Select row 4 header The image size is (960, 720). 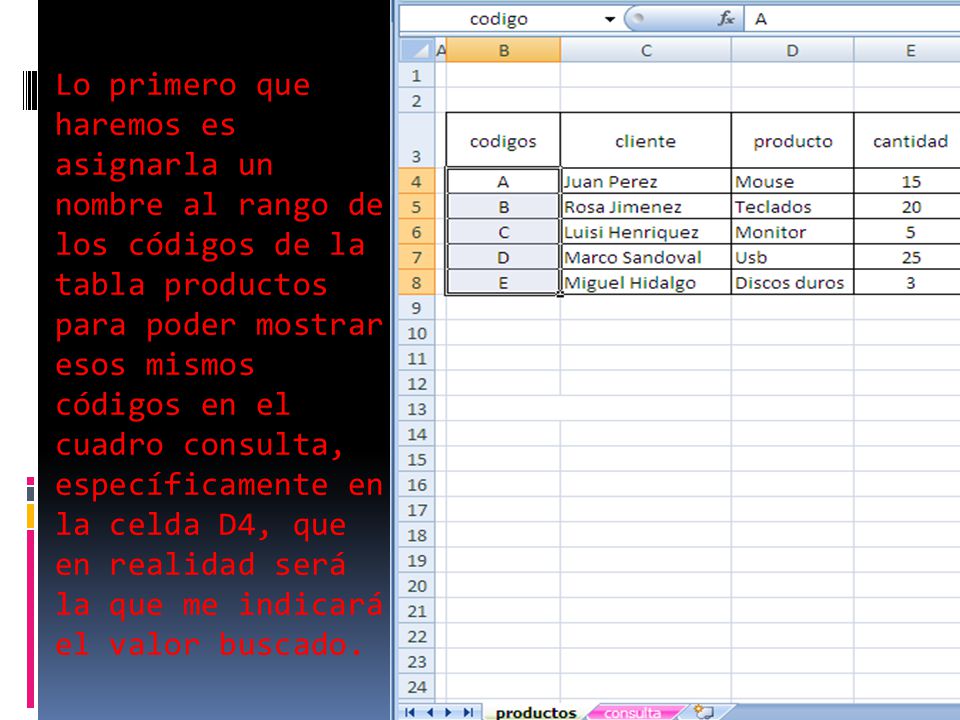coord(417,181)
